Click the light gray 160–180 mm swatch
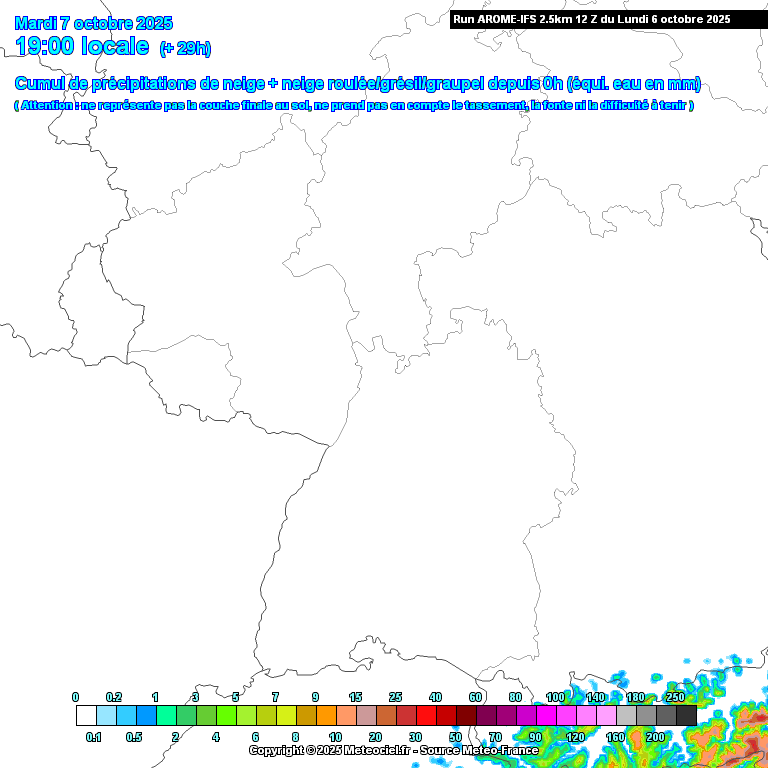Viewport: 768px width, 768px height. 626,715
